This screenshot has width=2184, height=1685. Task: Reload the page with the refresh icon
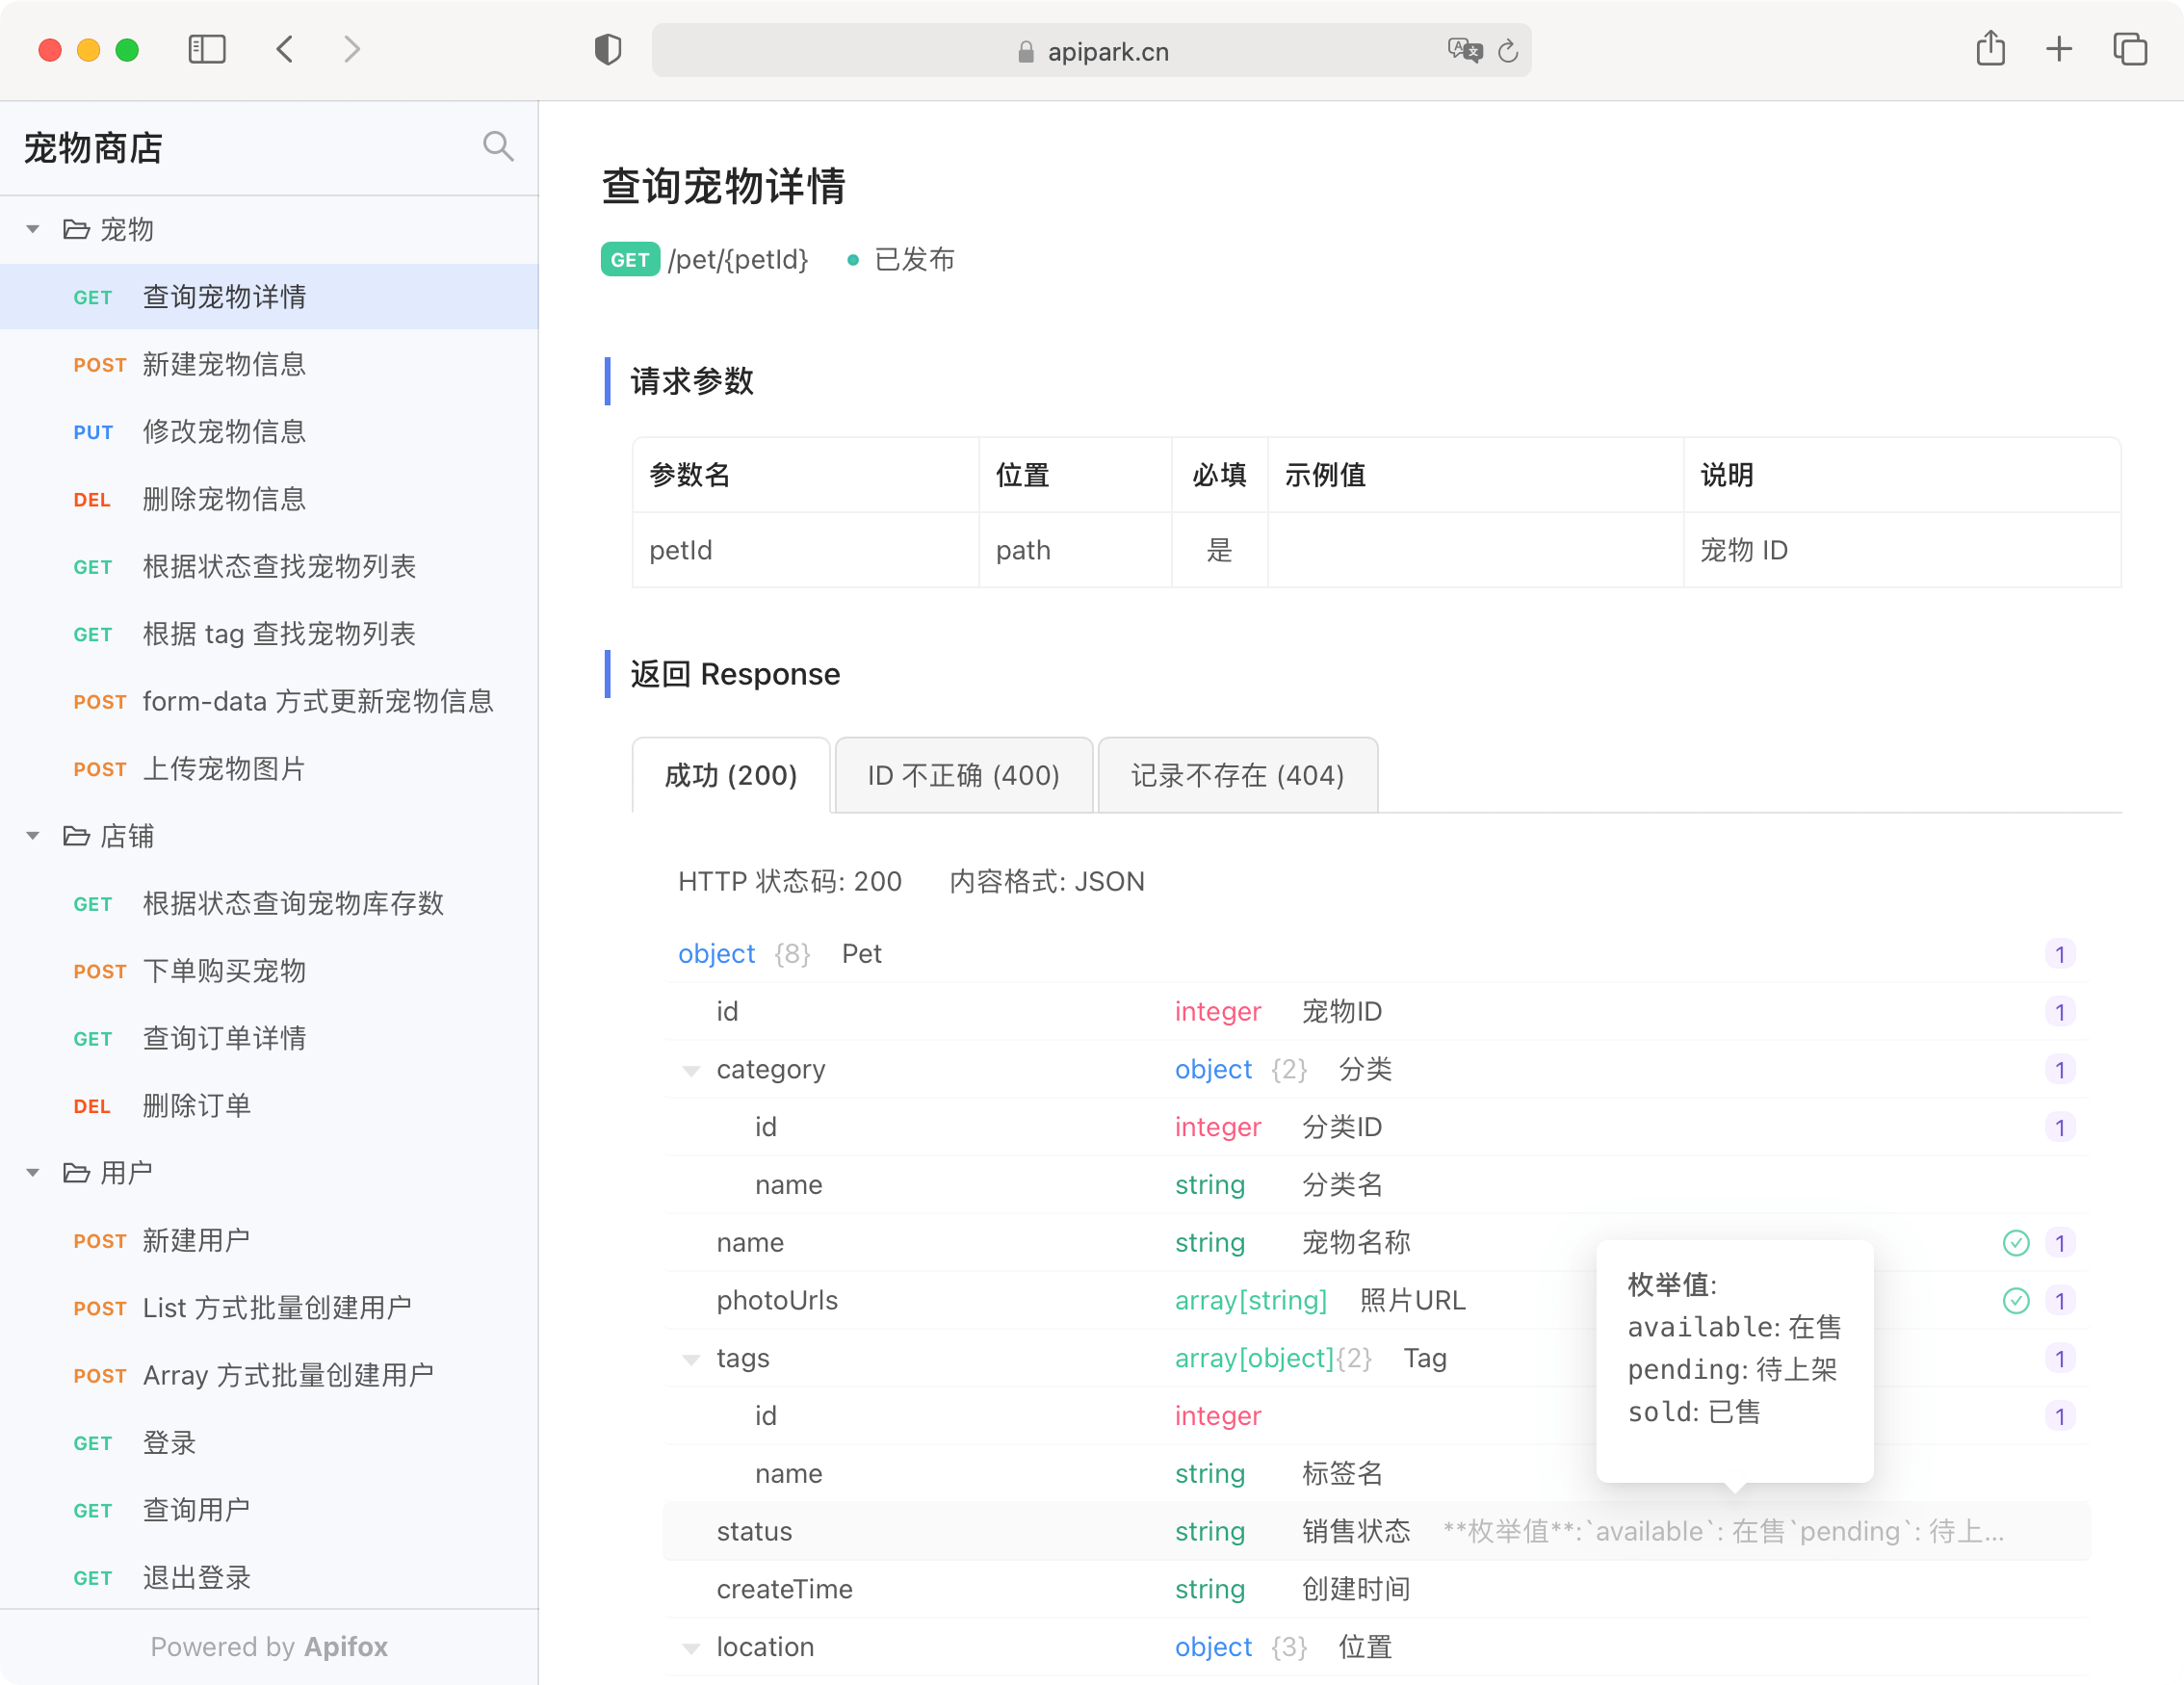pos(1508,51)
